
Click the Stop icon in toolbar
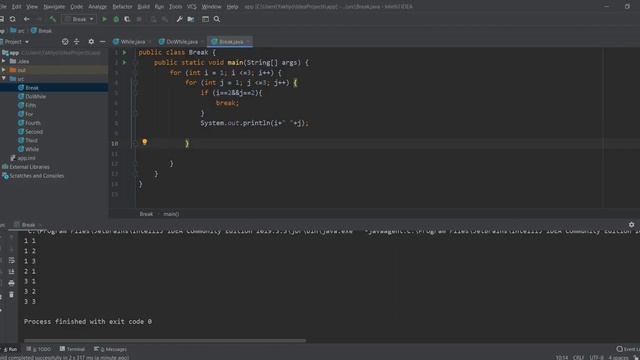coord(139,19)
